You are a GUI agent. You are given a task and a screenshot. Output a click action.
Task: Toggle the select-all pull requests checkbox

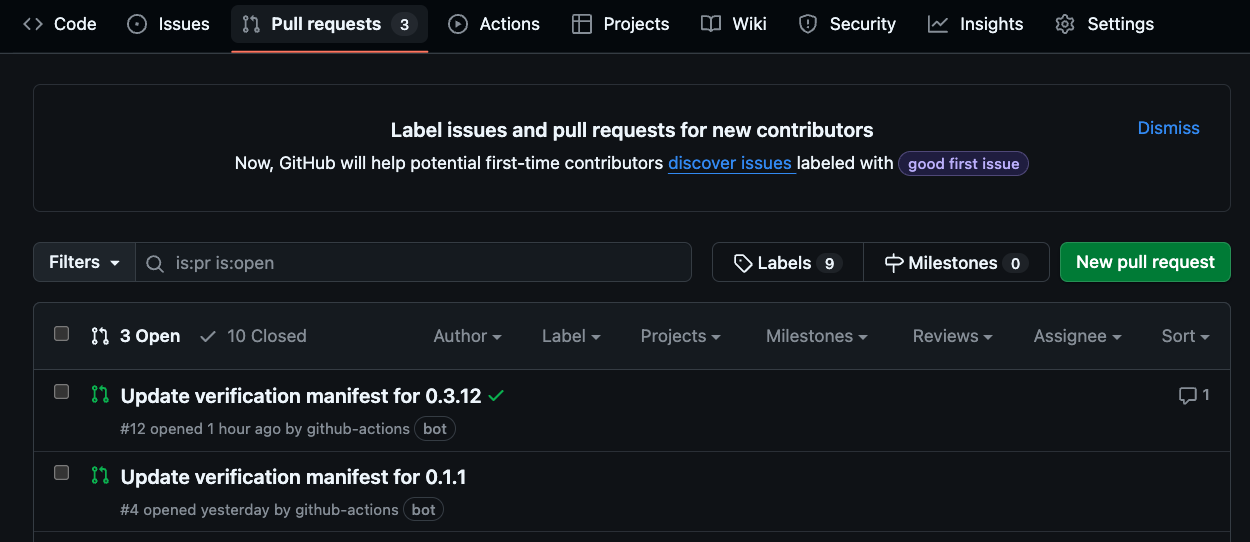click(62, 334)
